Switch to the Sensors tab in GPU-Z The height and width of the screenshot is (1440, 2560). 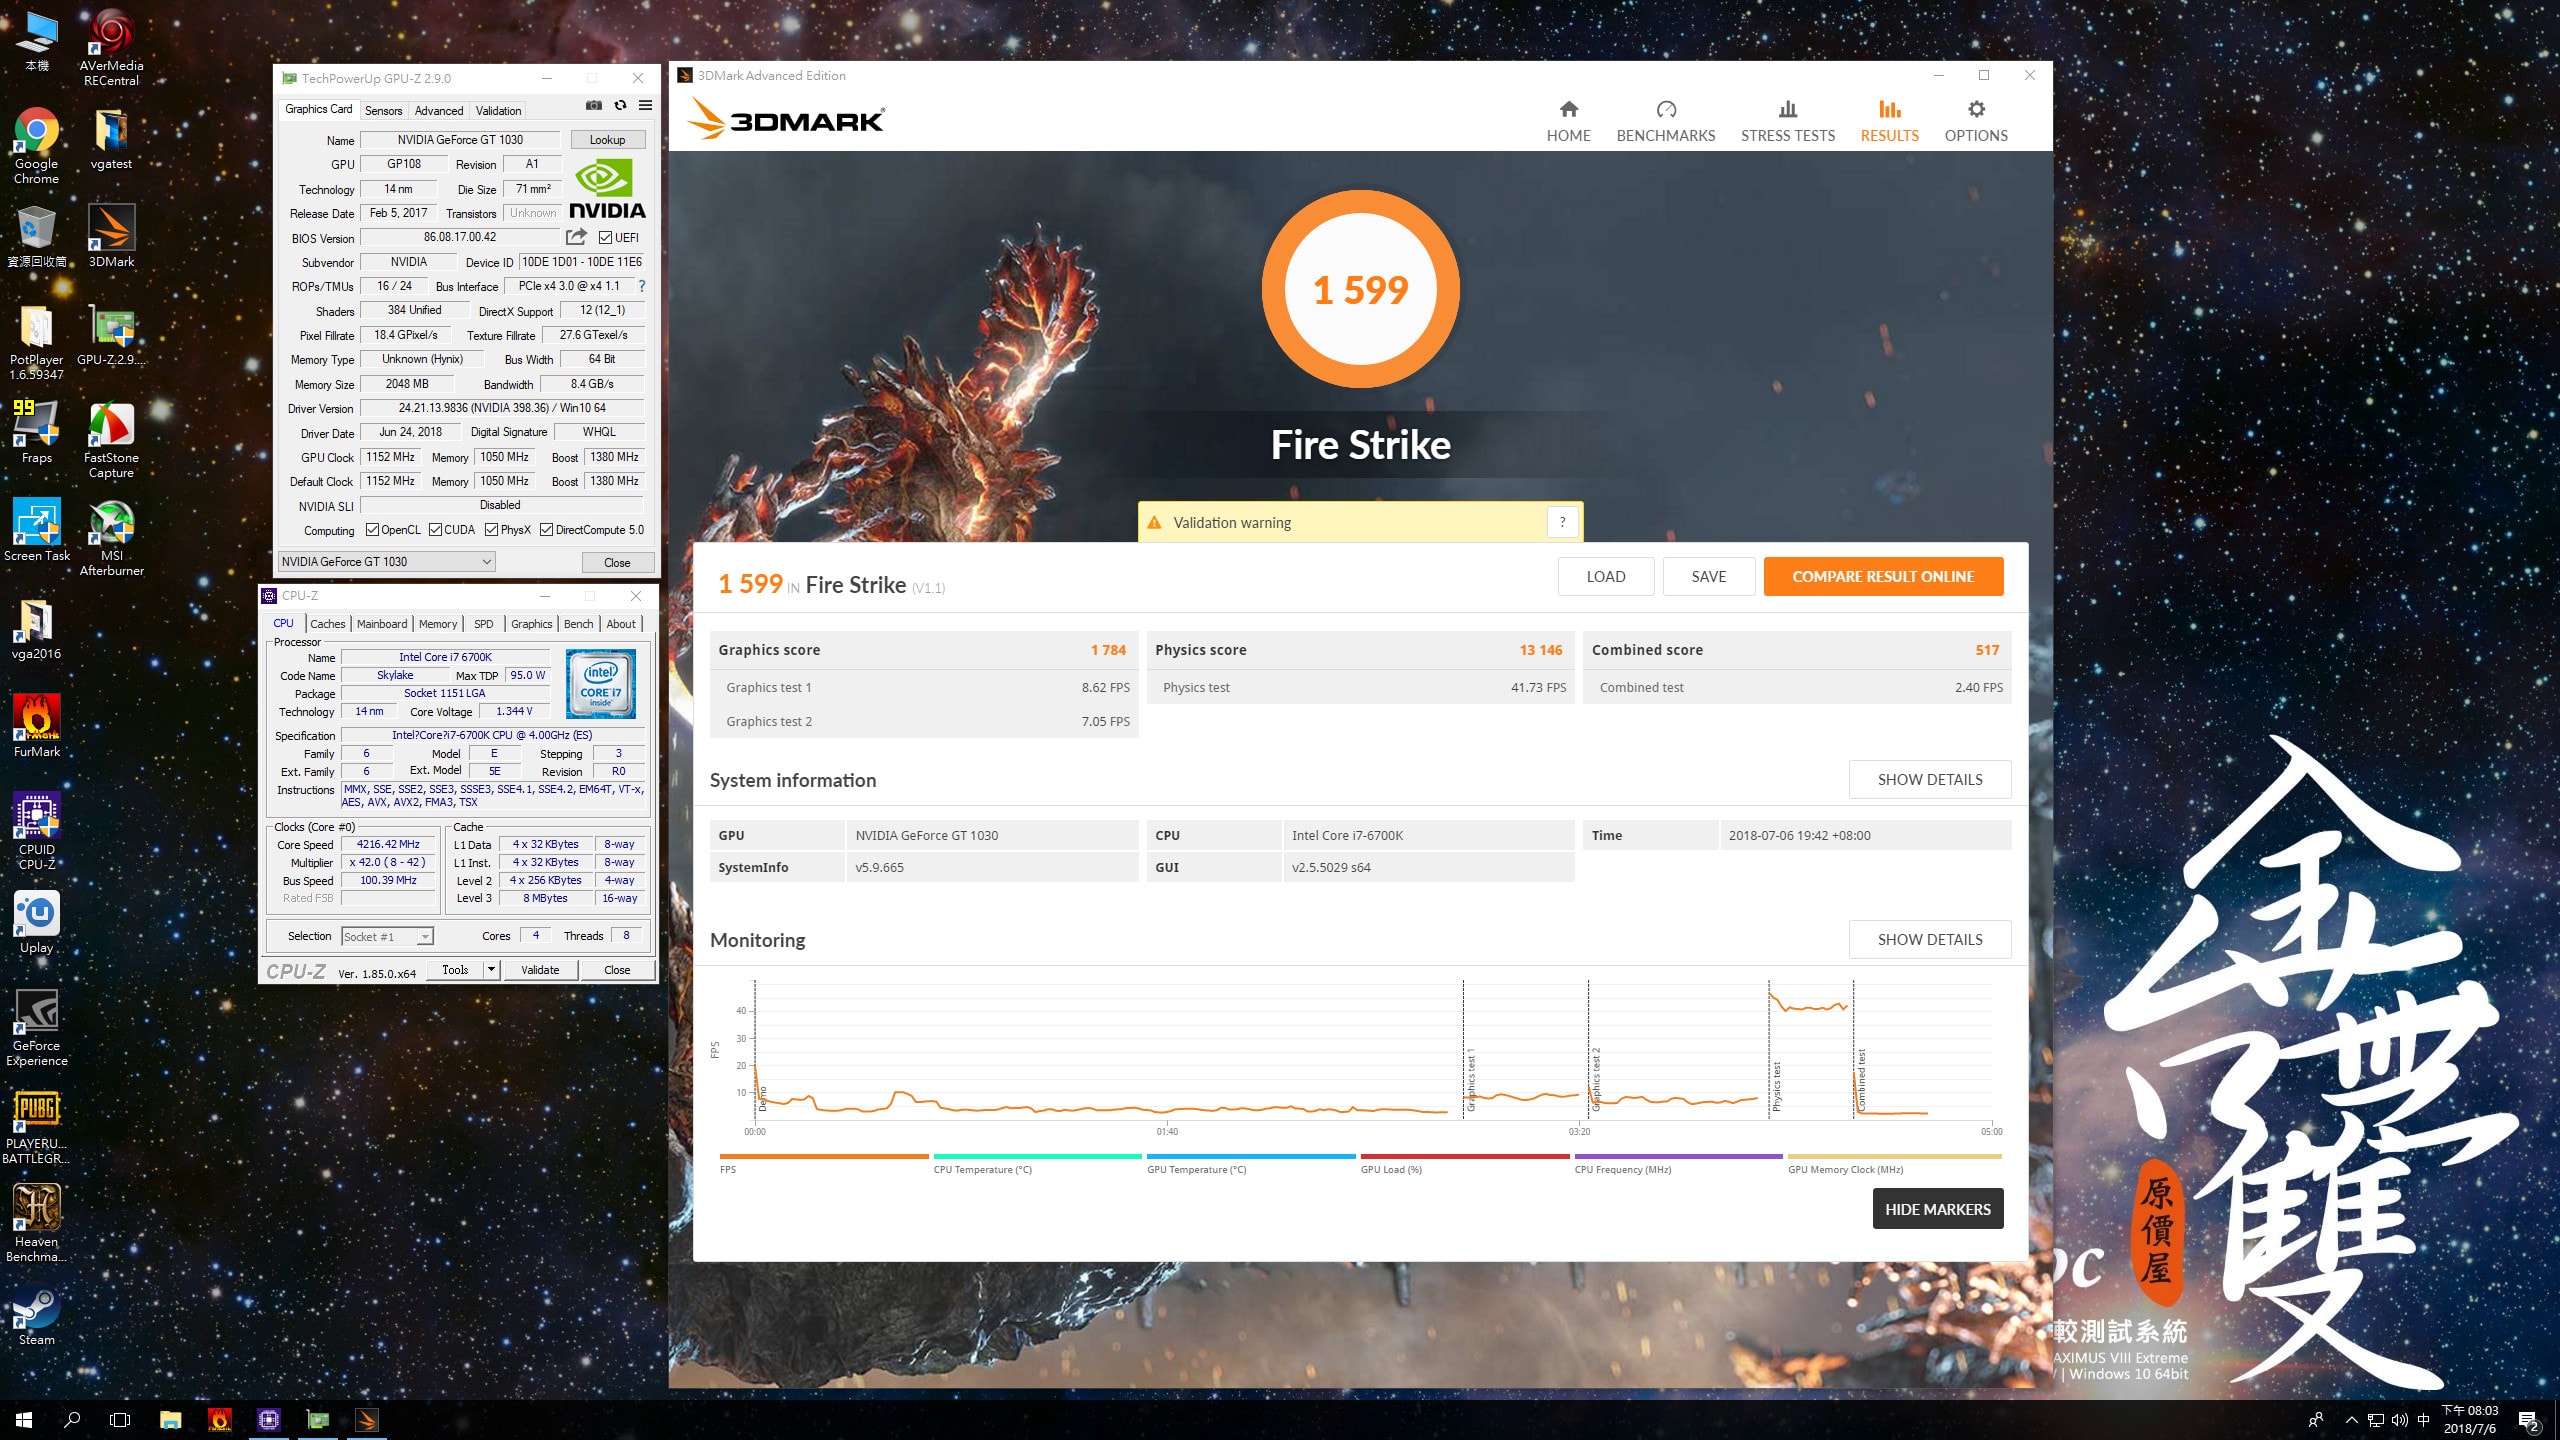(x=383, y=111)
